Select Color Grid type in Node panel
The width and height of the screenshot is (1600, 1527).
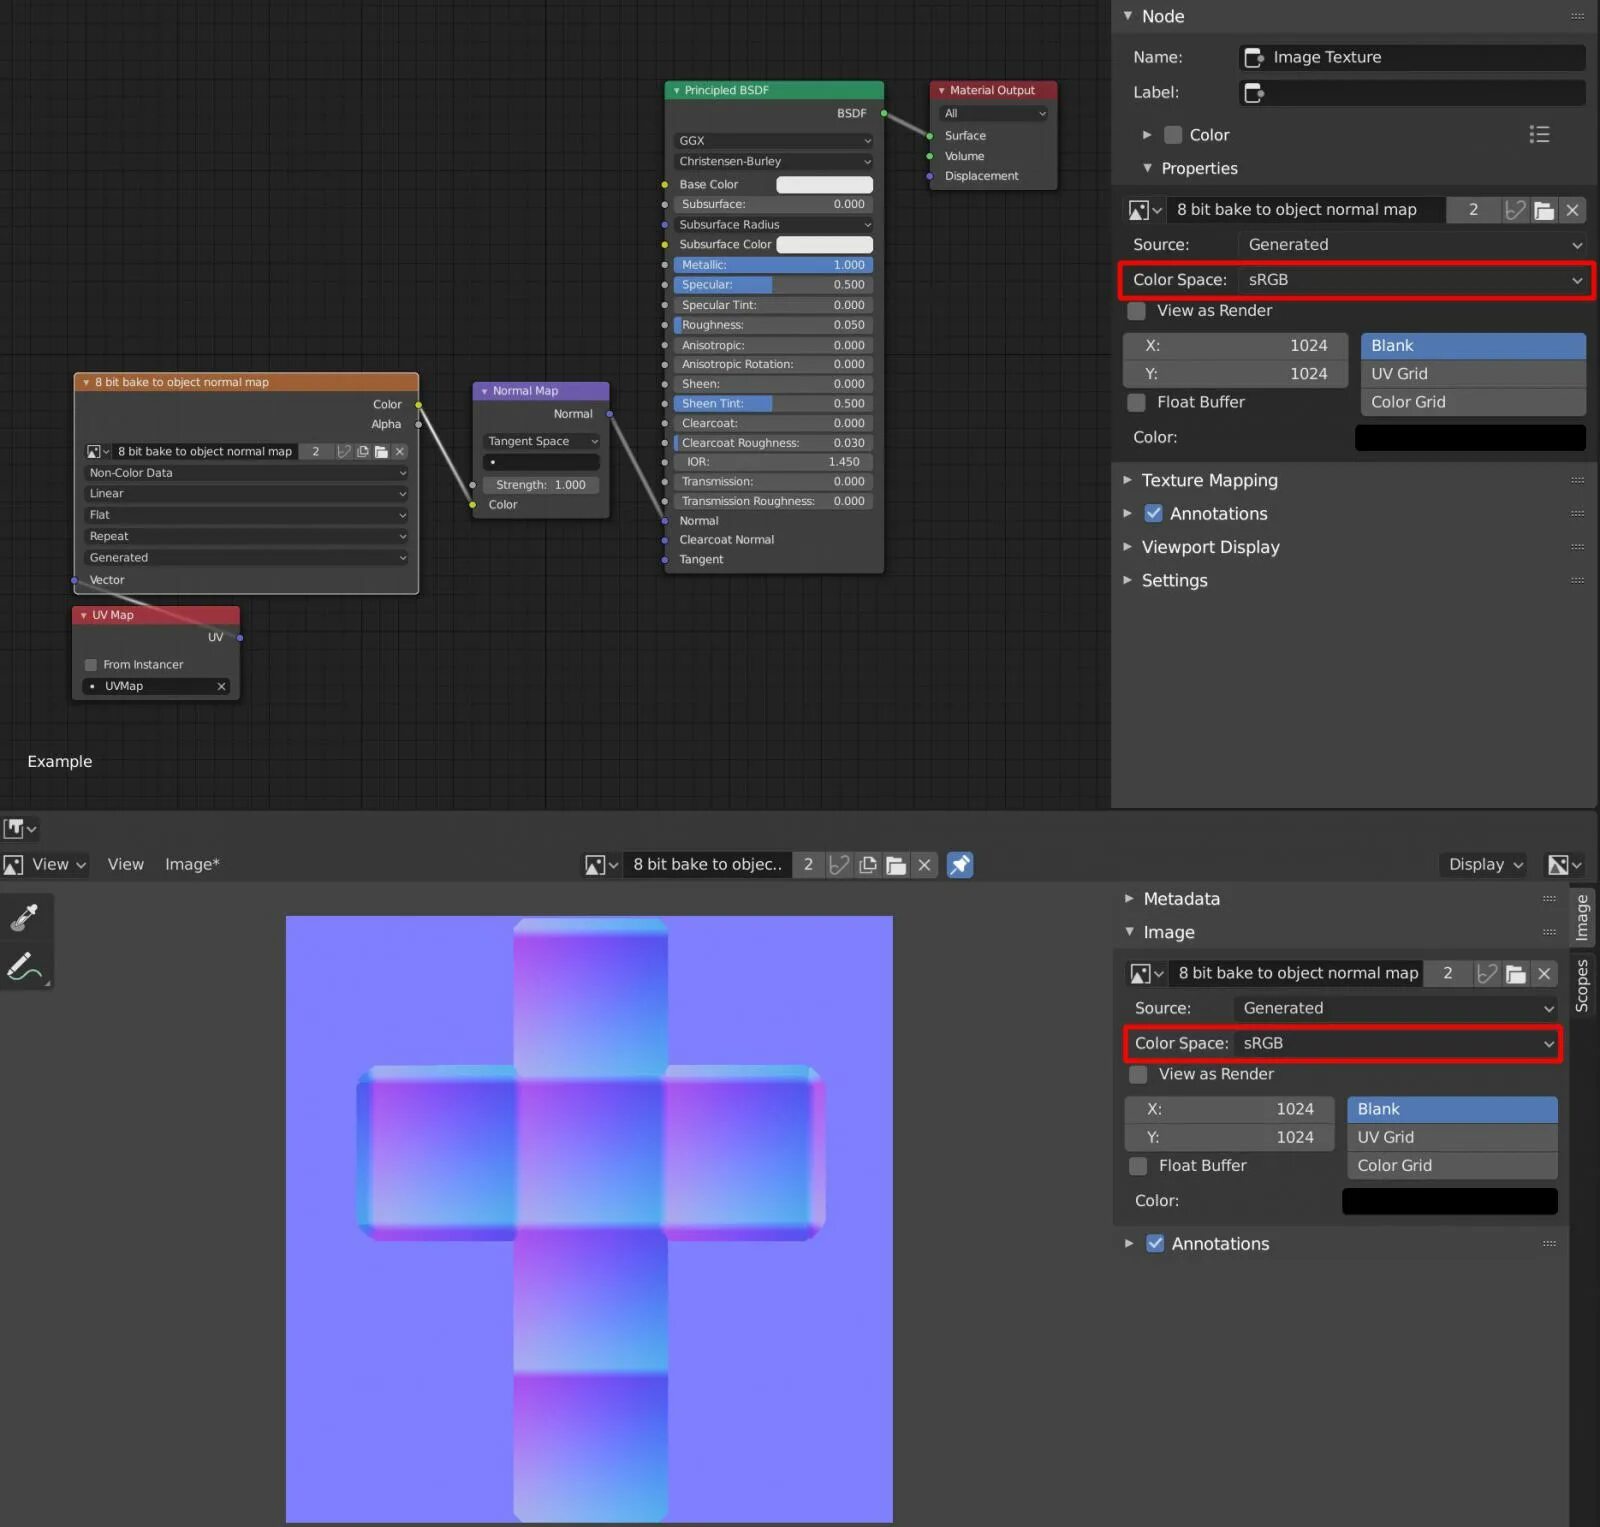click(1473, 402)
